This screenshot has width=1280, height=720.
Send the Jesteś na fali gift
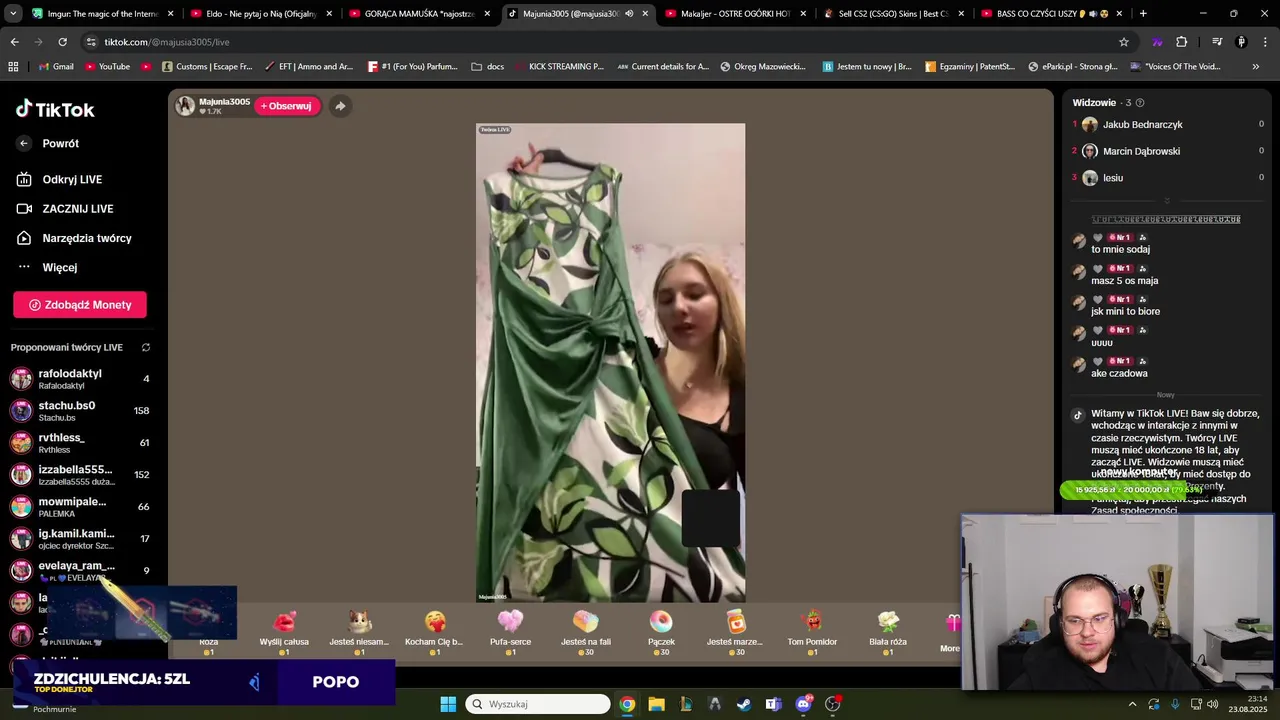point(586,633)
